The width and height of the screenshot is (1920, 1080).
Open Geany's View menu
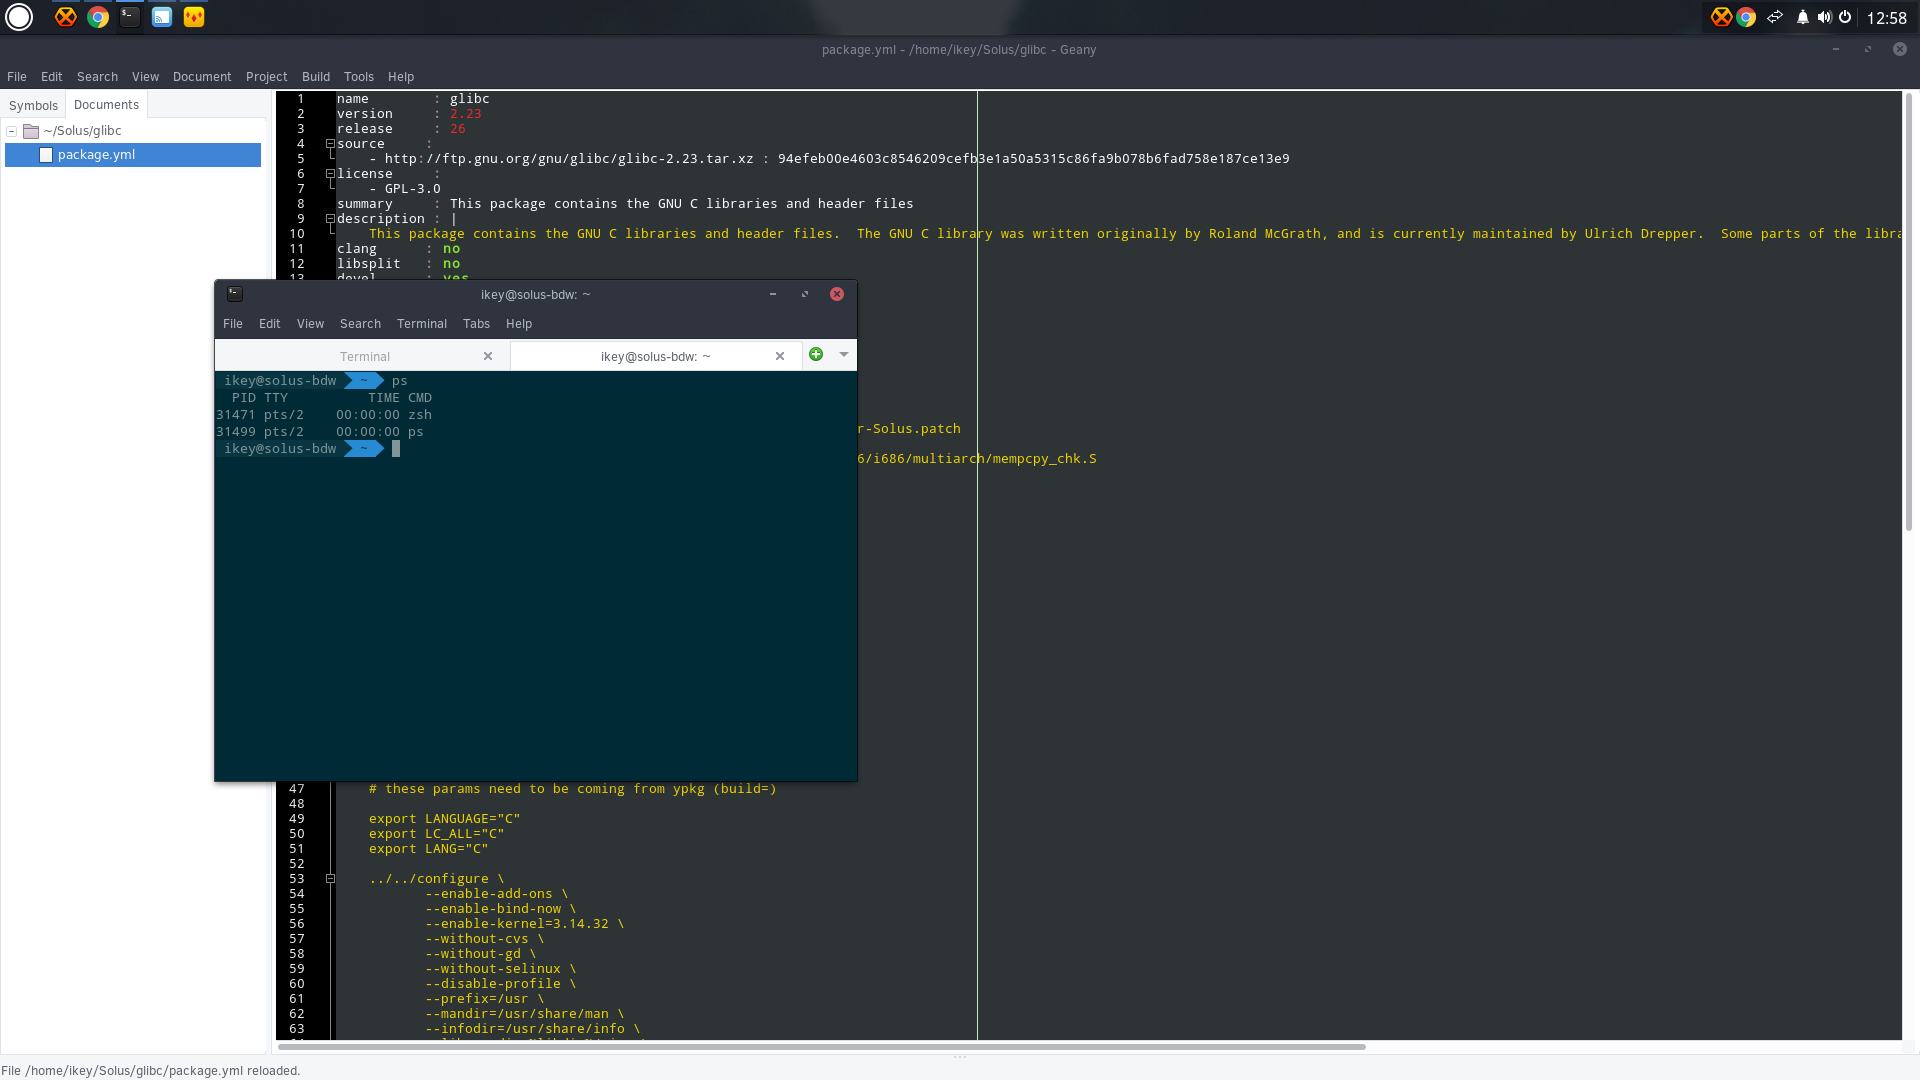coord(145,77)
